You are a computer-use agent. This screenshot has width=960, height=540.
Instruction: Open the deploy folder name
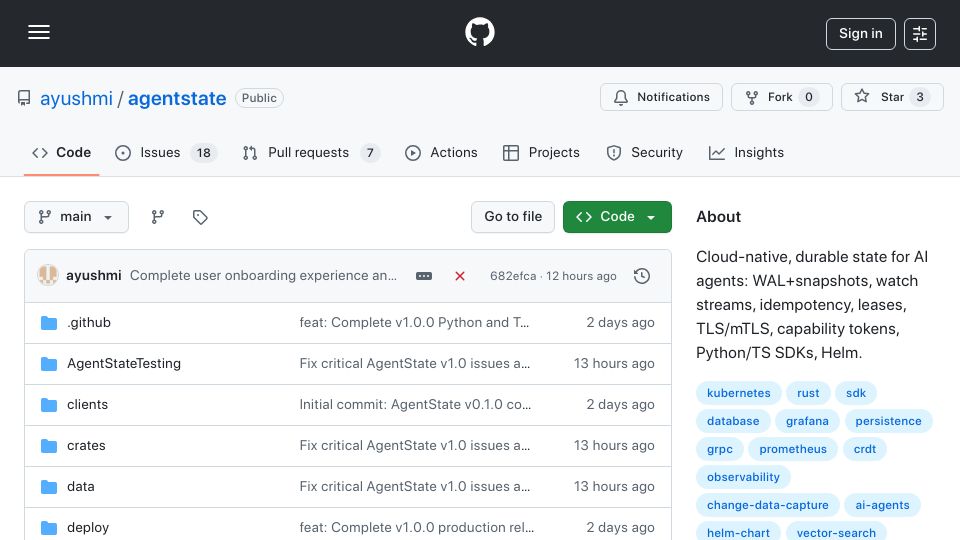point(88,528)
